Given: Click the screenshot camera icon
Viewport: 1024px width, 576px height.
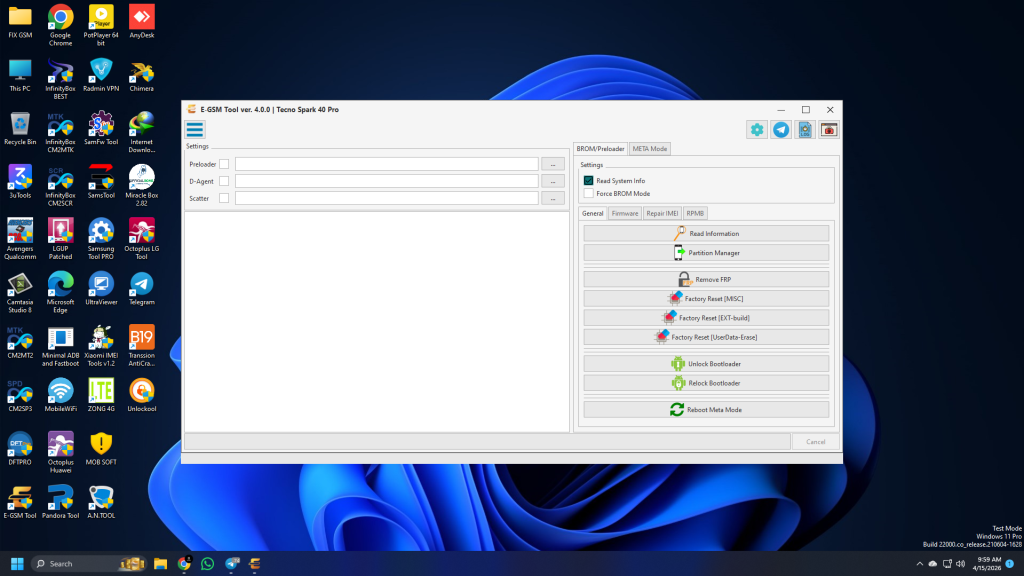Looking at the screenshot, I should 829,129.
